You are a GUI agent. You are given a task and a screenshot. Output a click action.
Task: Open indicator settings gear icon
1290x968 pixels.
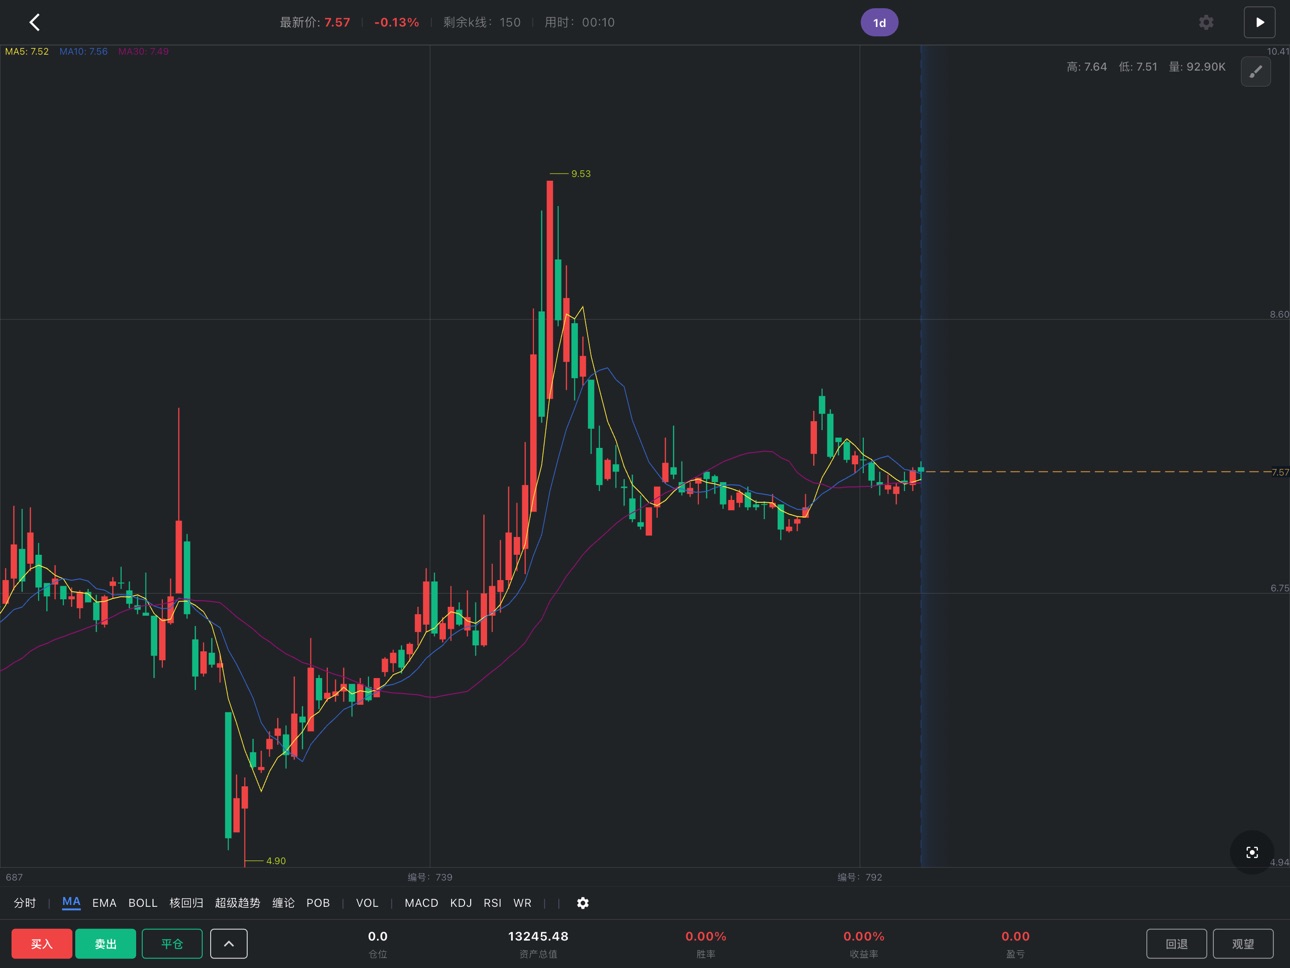[x=583, y=903]
